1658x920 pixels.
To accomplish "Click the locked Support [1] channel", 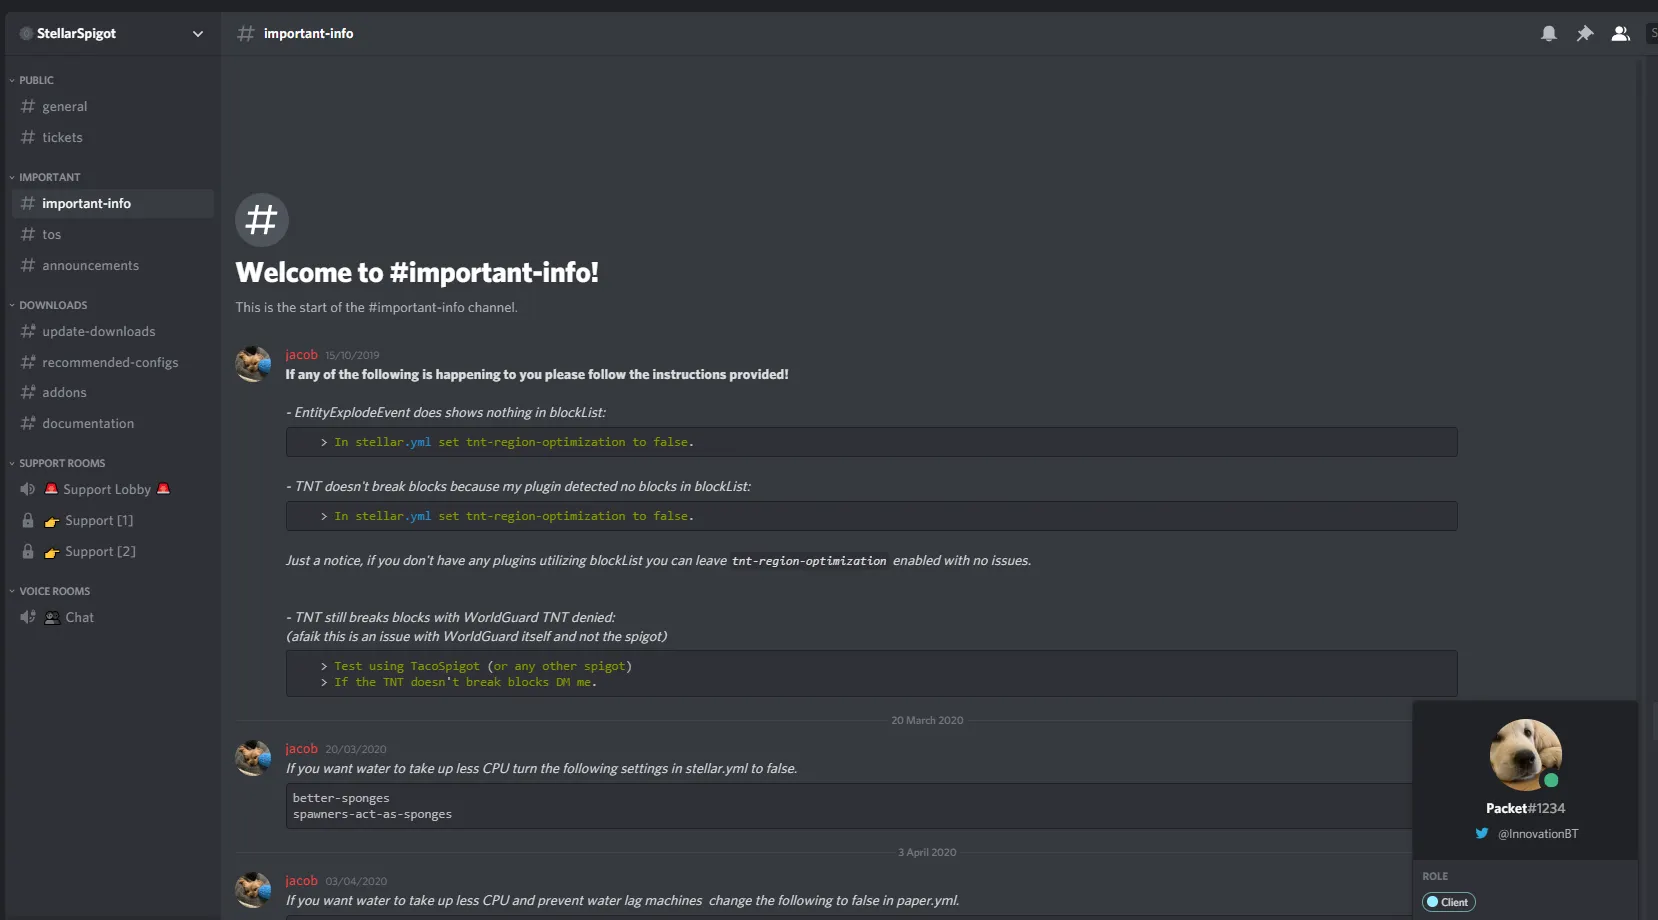I will [x=98, y=521].
